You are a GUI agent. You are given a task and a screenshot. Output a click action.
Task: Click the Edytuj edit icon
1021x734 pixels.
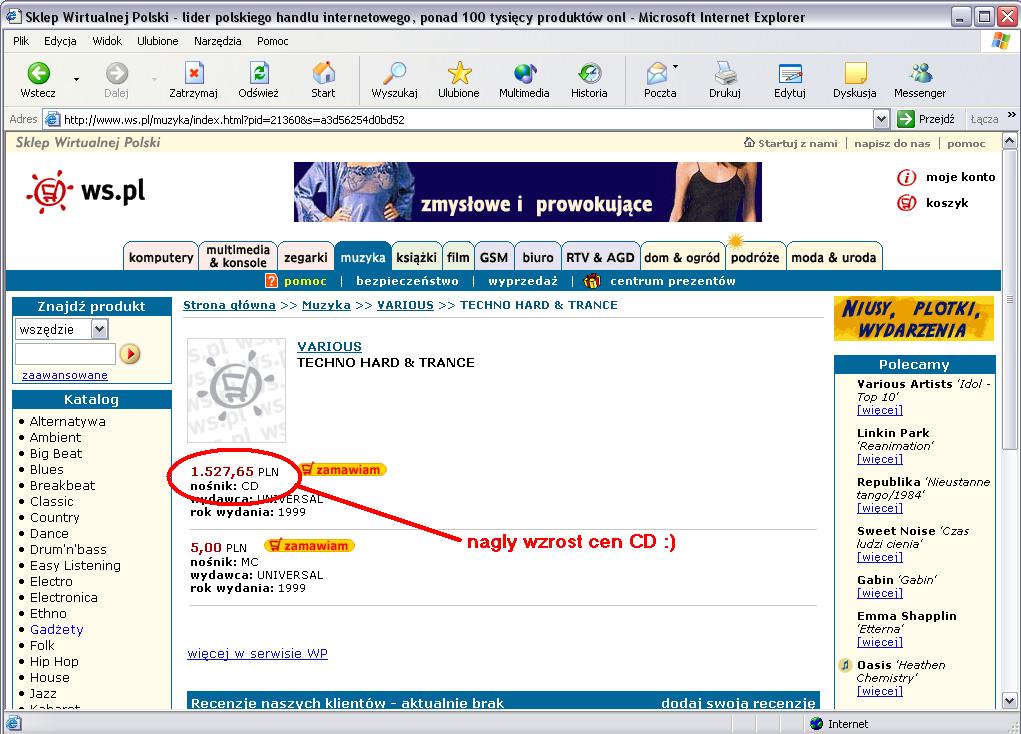pos(790,73)
